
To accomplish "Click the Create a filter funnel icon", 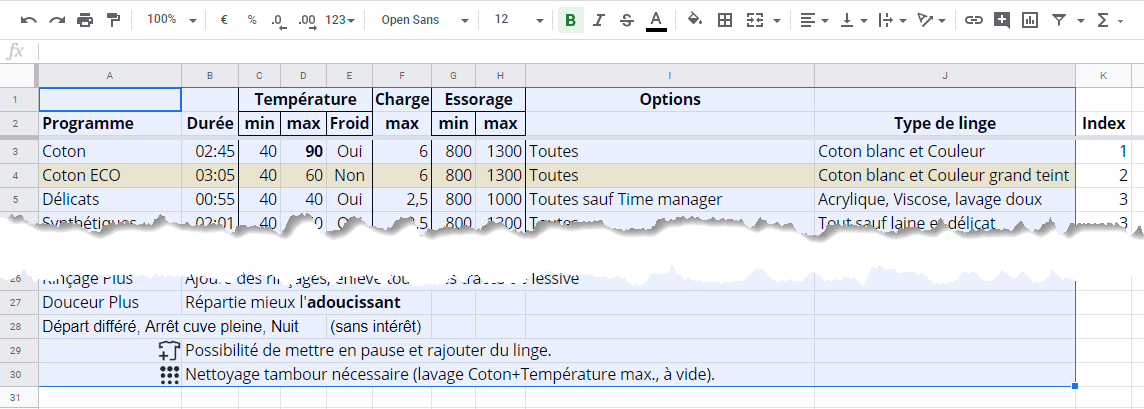I will tap(1059, 20).
